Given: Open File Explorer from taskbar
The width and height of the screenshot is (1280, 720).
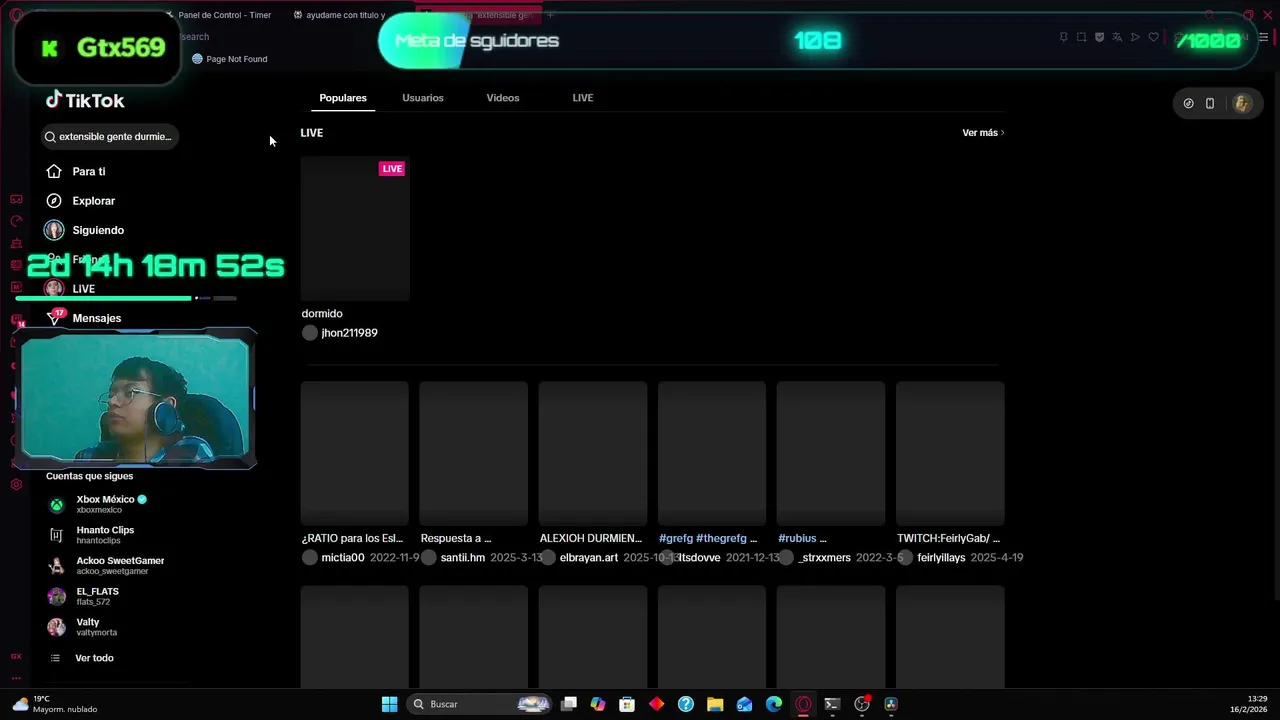Looking at the screenshot, I should 715,704.
